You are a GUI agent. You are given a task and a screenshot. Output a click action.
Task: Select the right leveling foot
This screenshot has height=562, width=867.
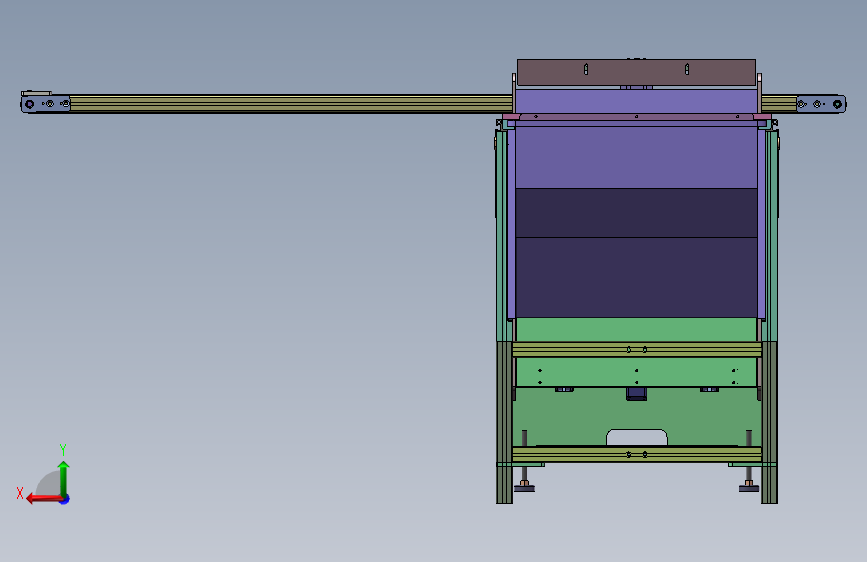coord(749,486)
